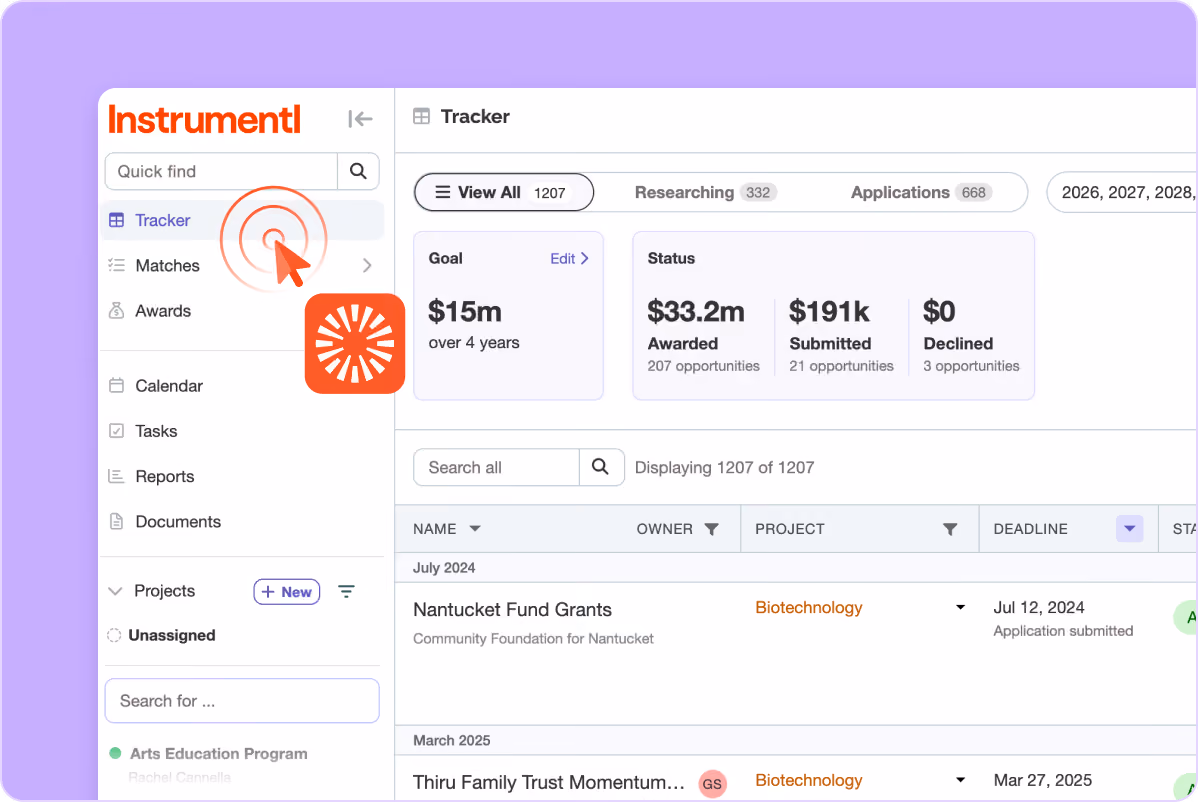Click the $191k Submitted figure

[x=829, y=312]
